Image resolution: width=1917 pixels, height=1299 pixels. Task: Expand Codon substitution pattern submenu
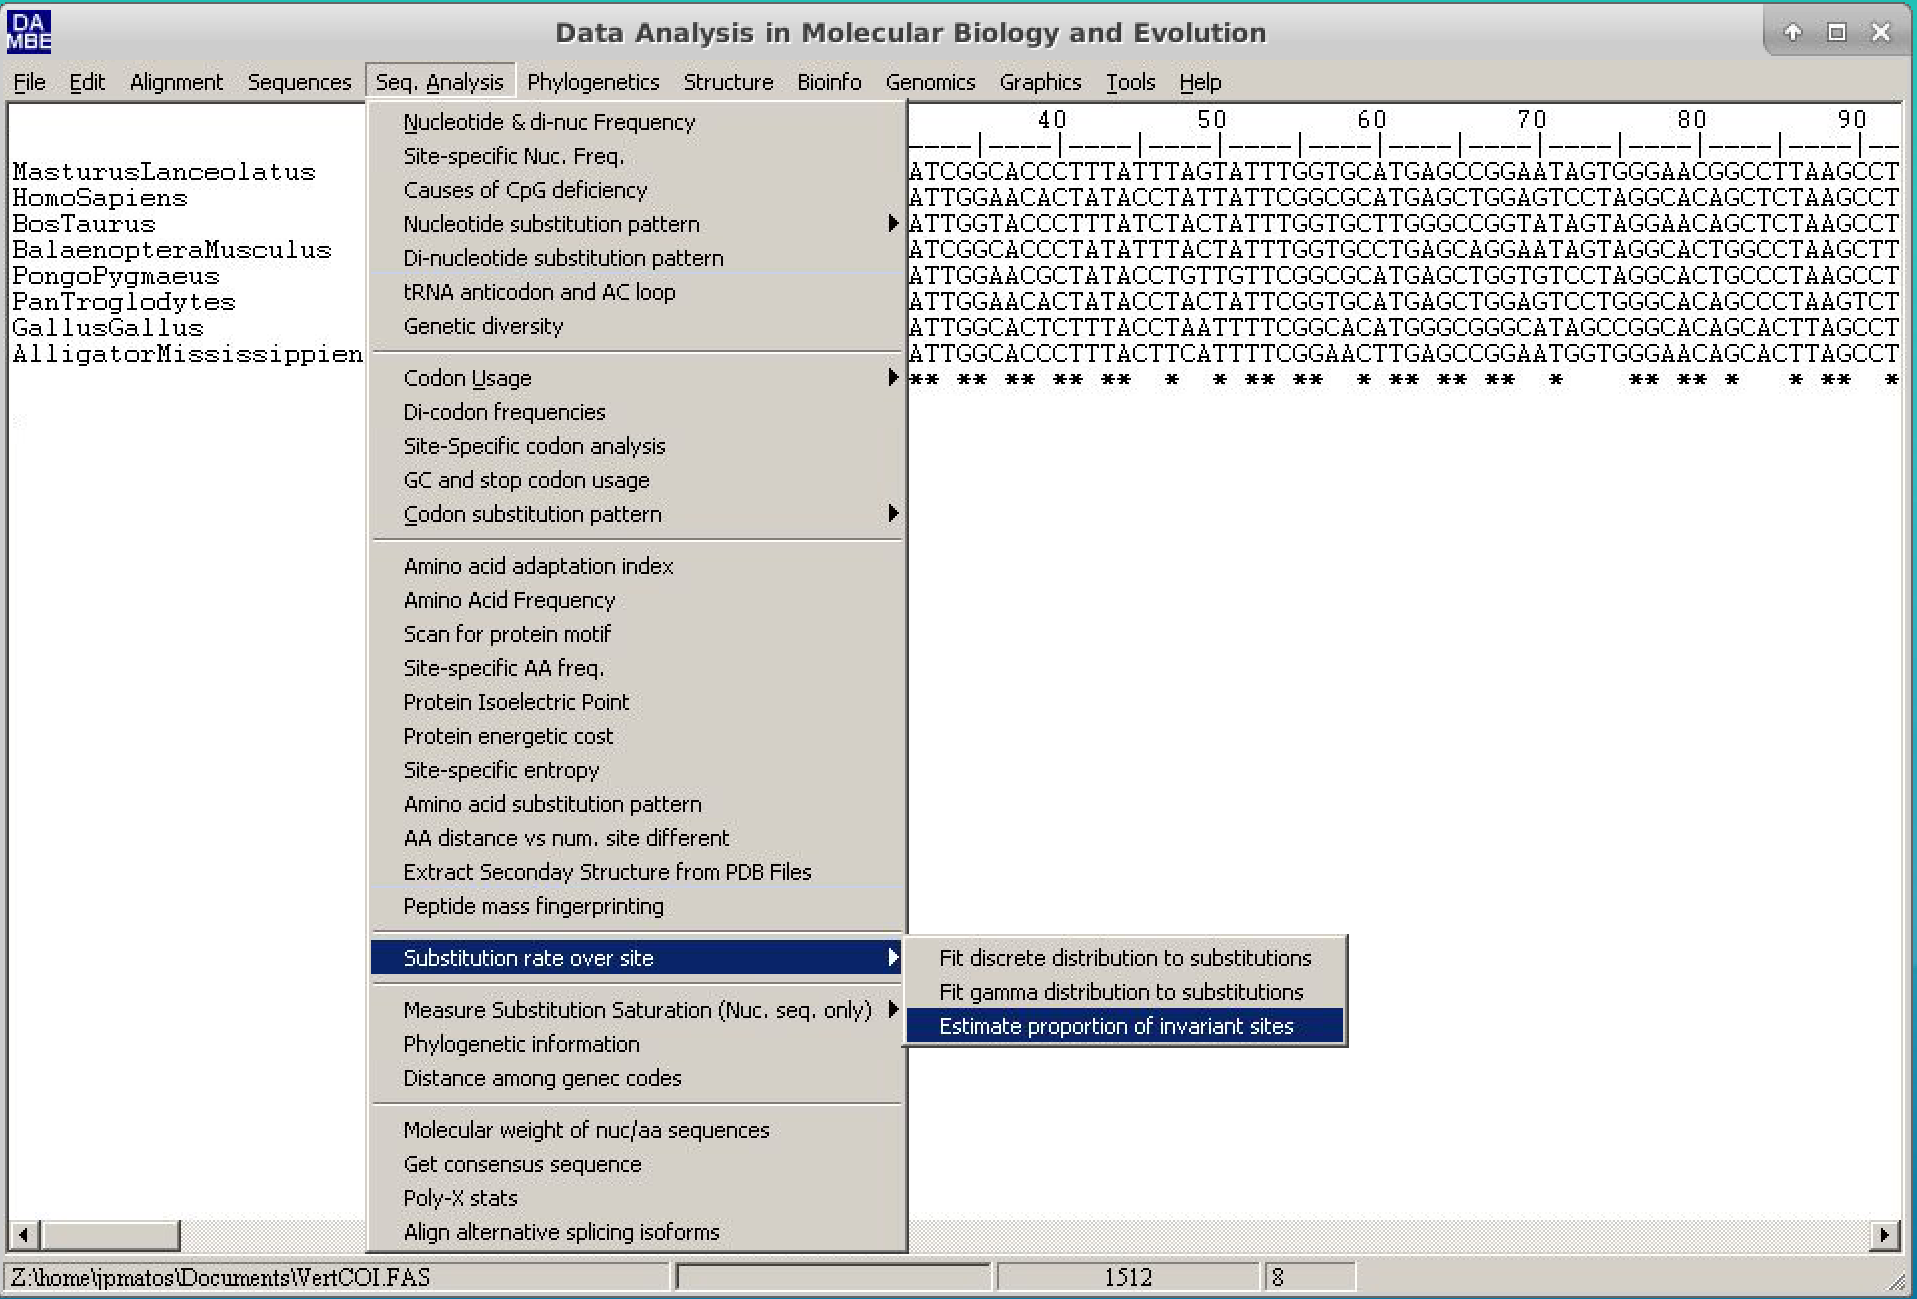637,514
